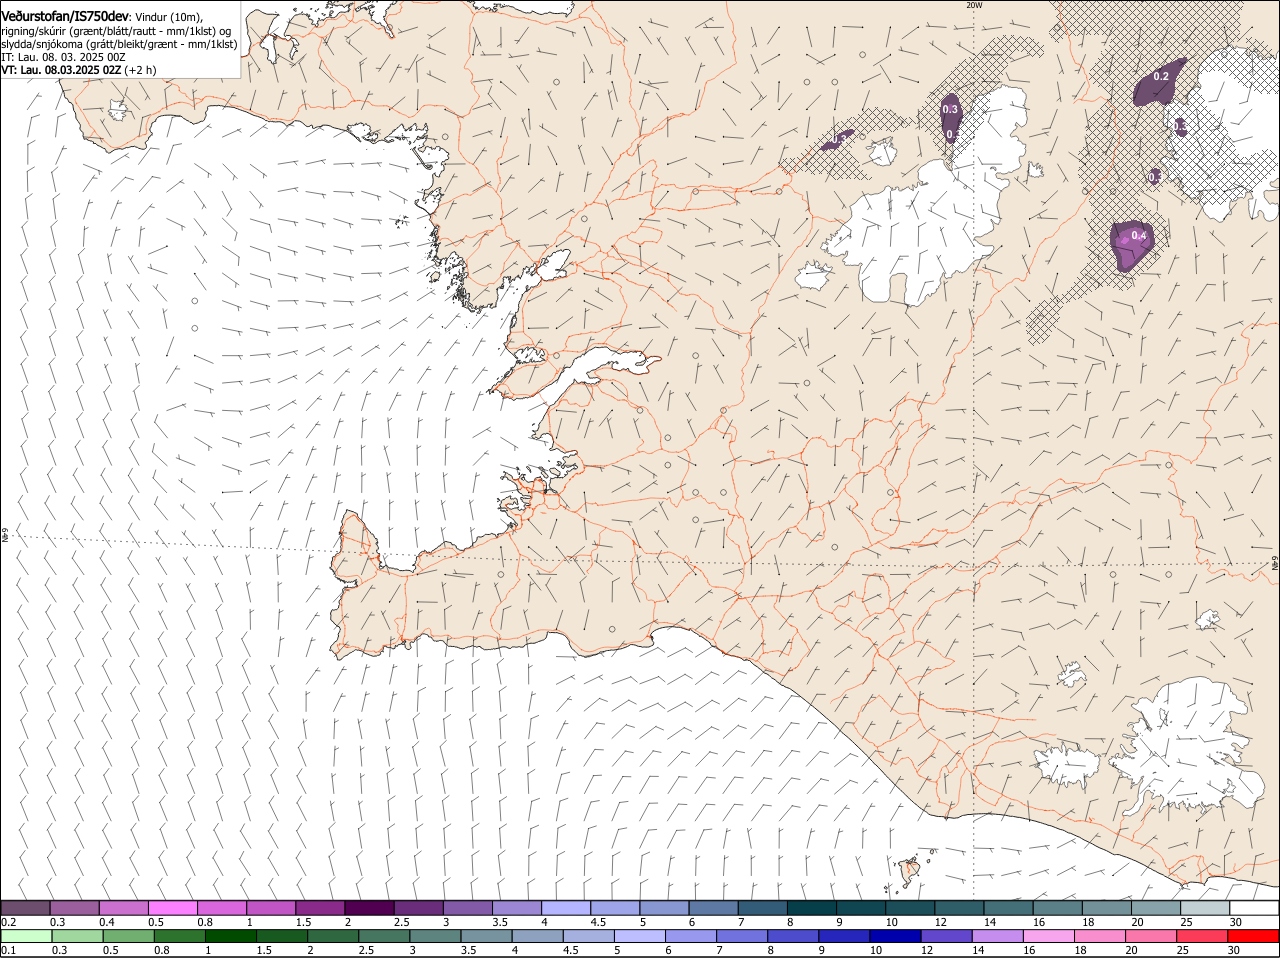This screenshot has width=1280, height=958.
Task: Click the 64N label on the left map edge
Action: [5, 536]
